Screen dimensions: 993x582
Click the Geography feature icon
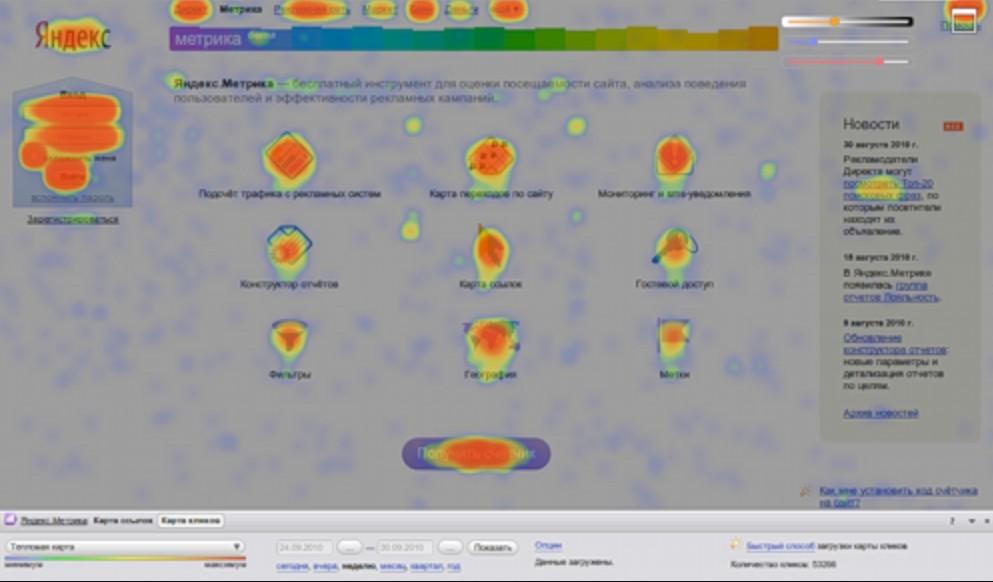click(490, 337)
